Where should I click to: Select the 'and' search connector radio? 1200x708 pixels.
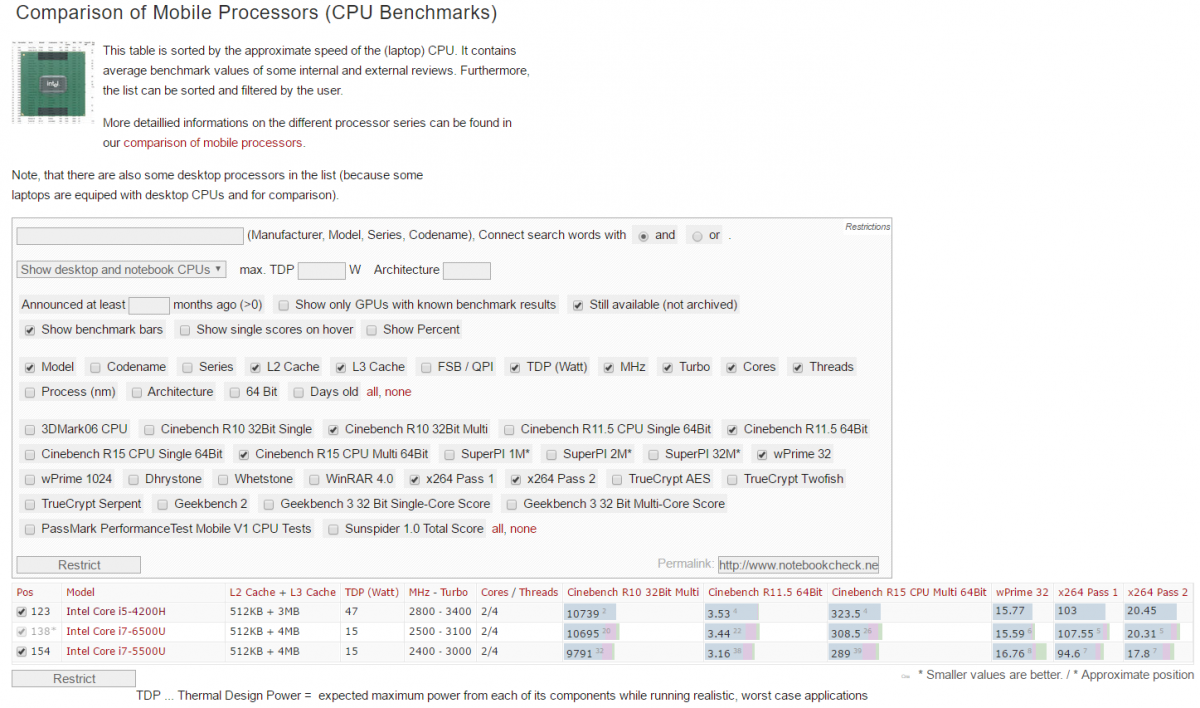click(643, 236)
